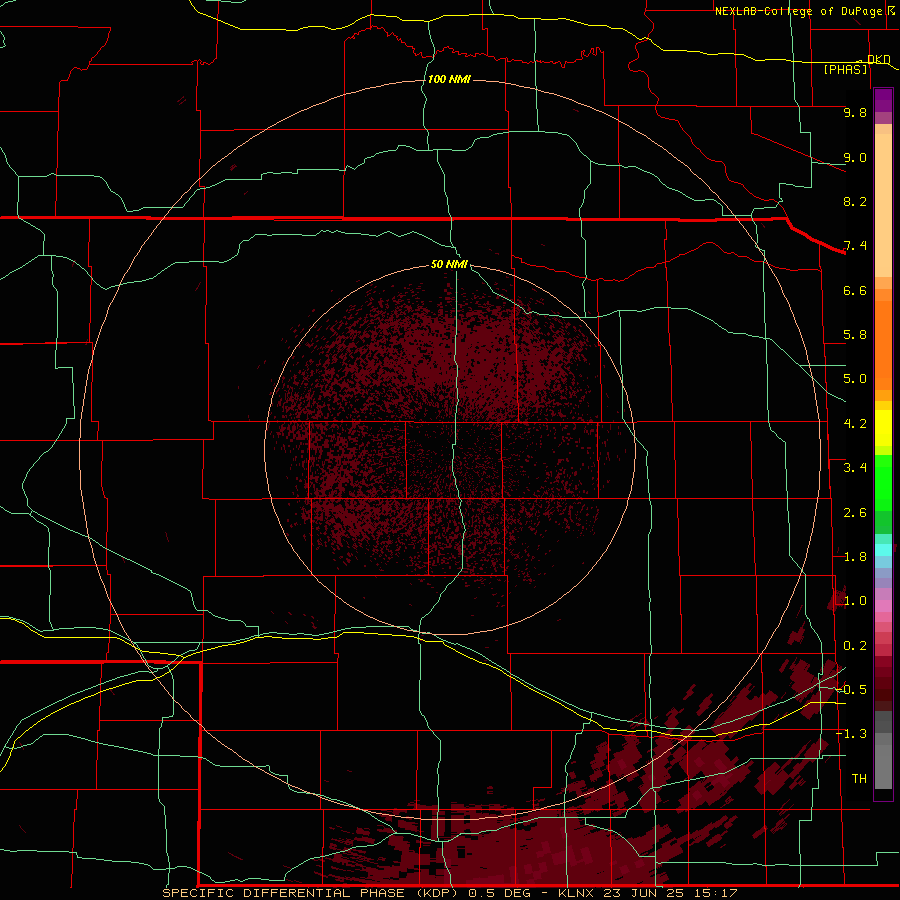Click the College of DuPage logo icon
The image size is (900, 900).
(x=891, y=10)
